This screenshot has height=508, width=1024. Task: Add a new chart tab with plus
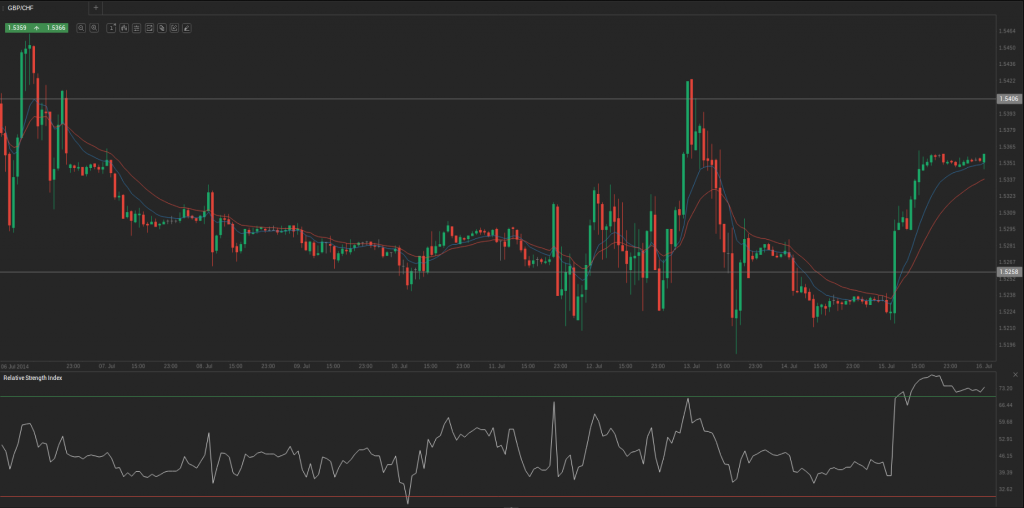tap(95, 7)
